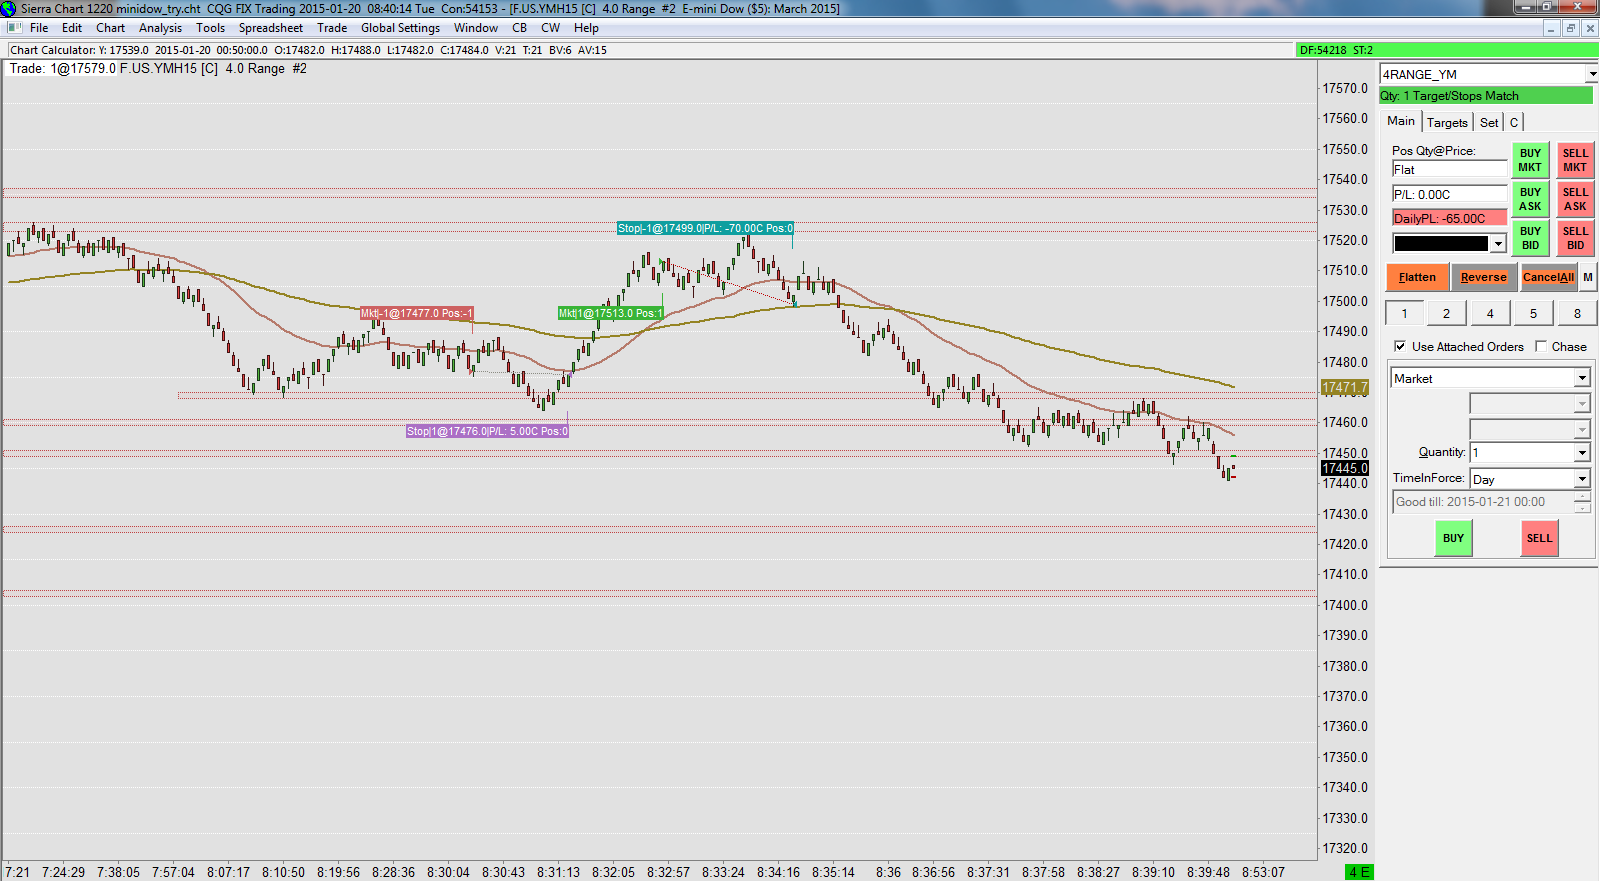Select quantity preset 4
This screenshot has width=1600, height=881.
pos(1490,313)
